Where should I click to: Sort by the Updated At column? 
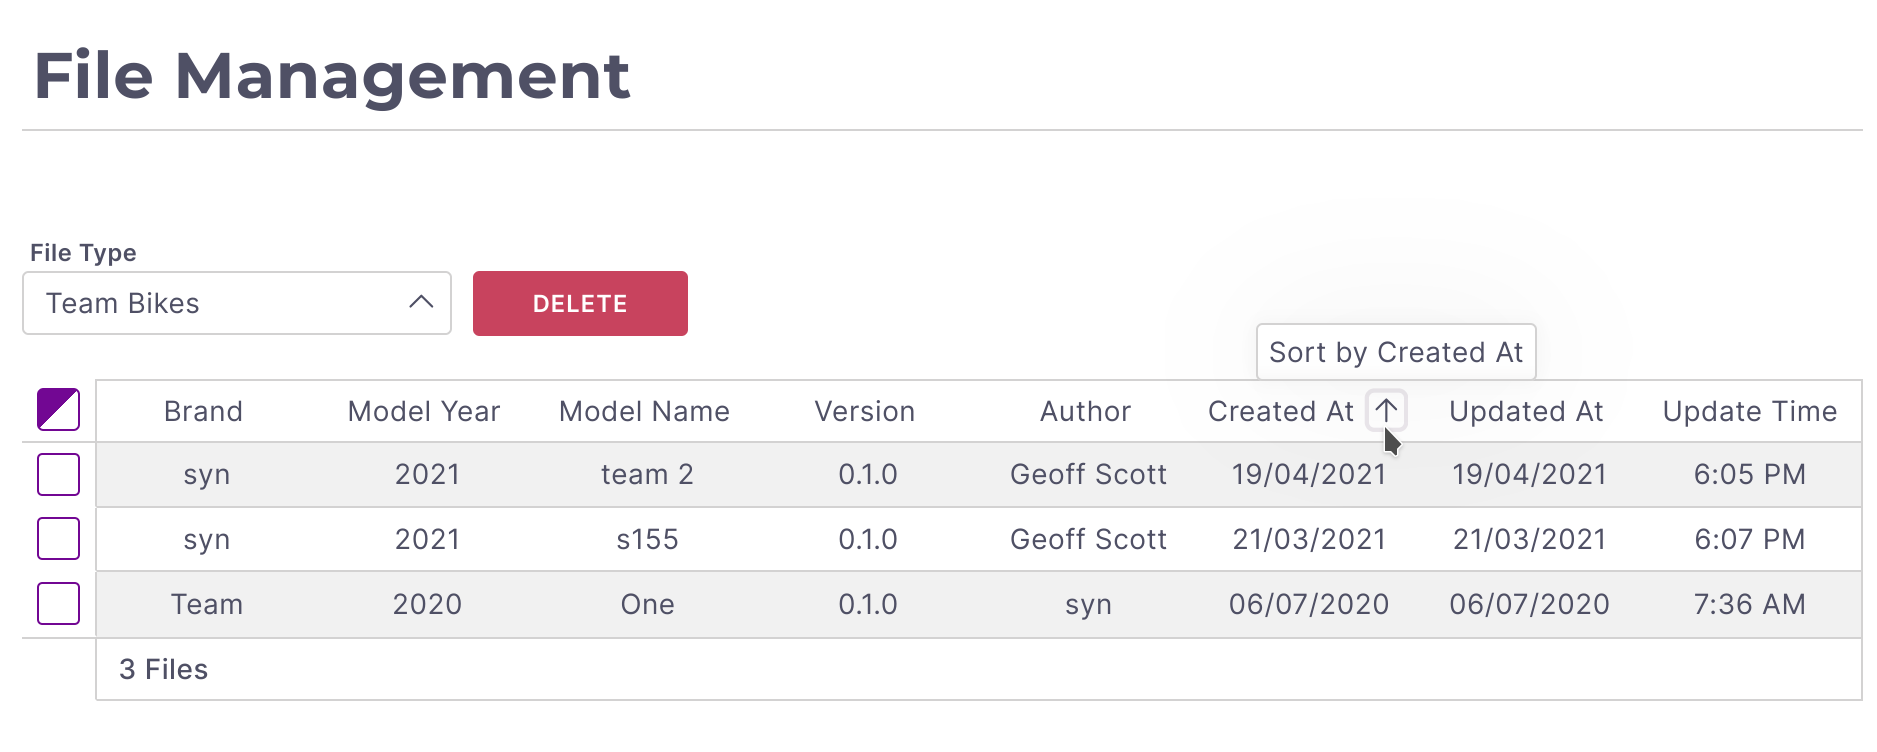coord(1526,411)
